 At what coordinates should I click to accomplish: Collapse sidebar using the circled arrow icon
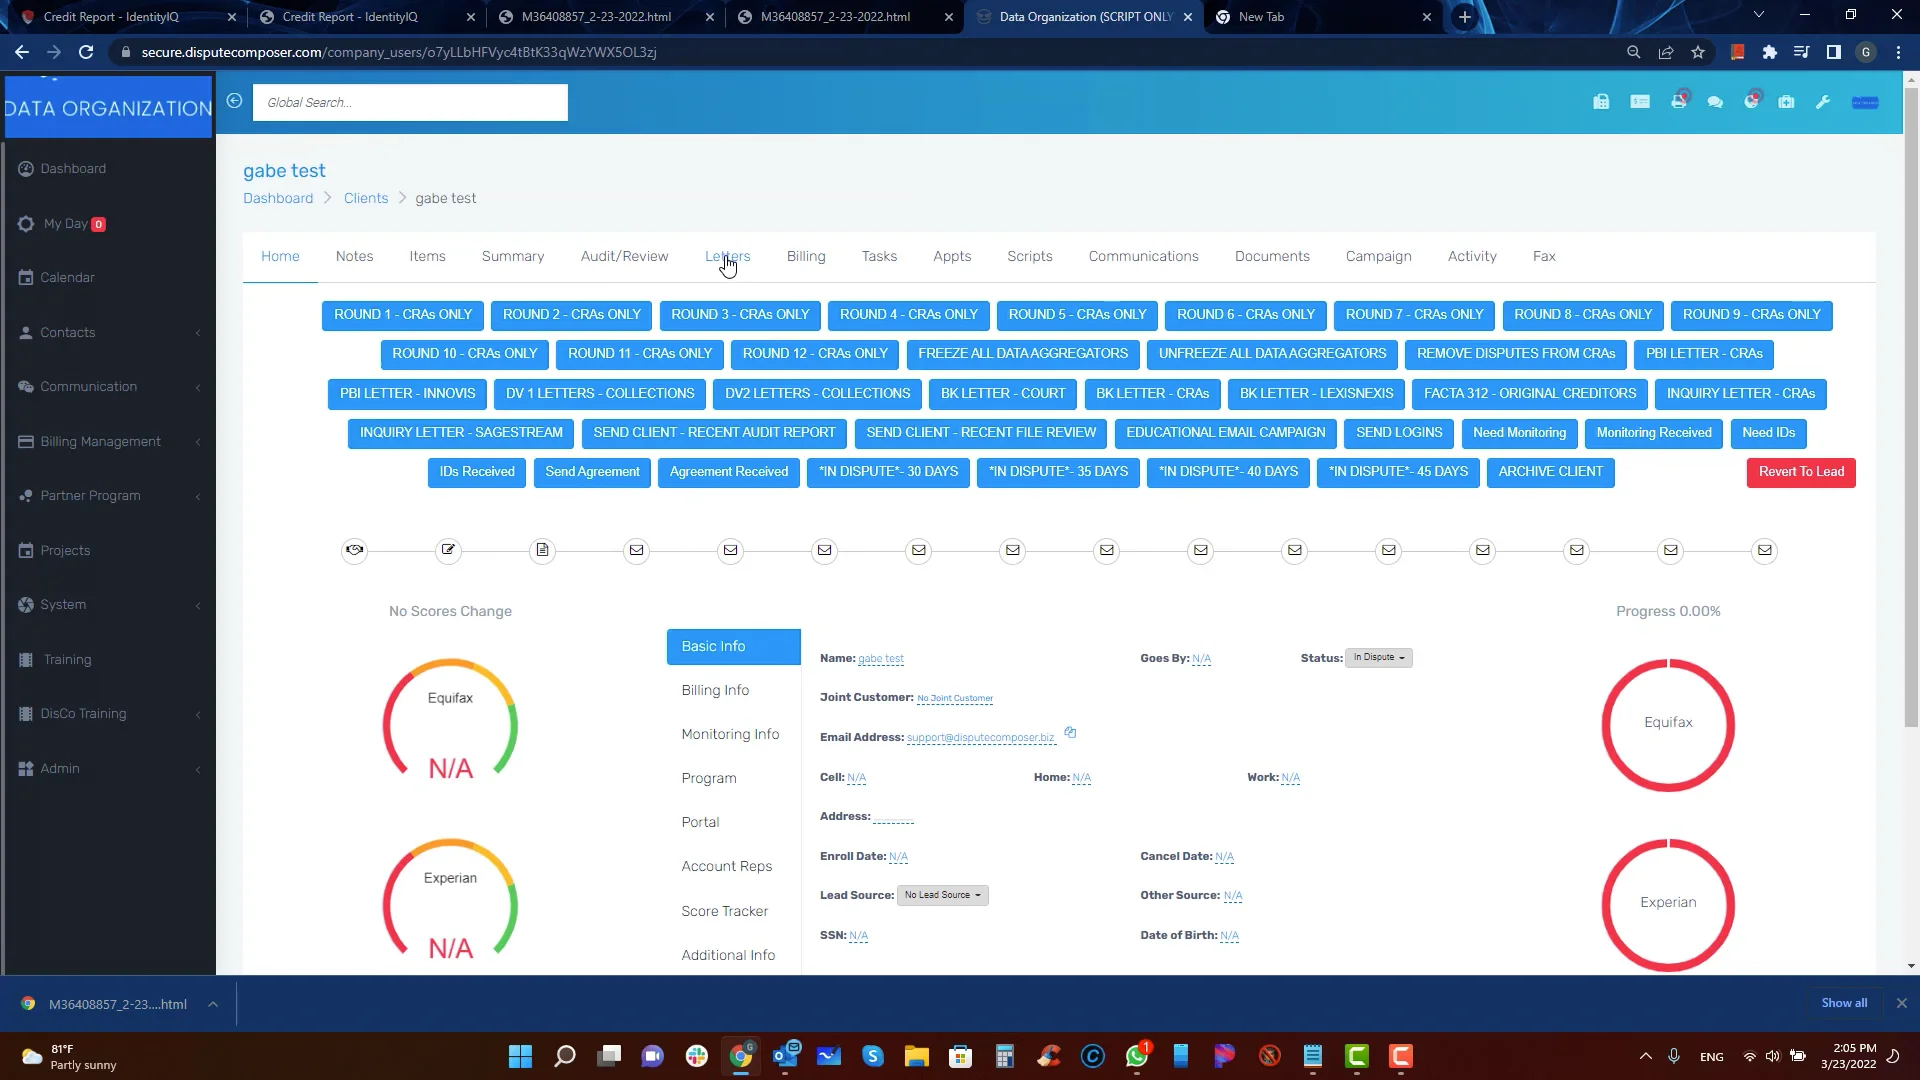[x=234, y=101]
